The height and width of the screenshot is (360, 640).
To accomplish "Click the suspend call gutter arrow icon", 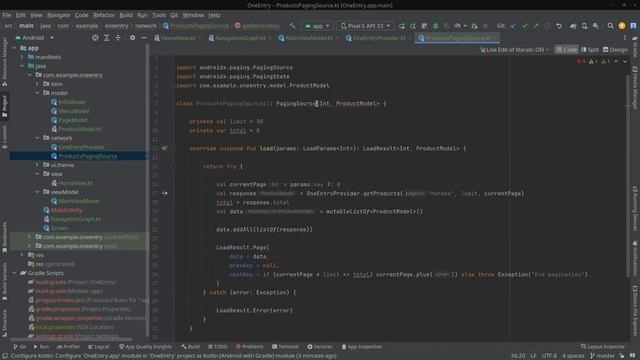I will 164,193.
